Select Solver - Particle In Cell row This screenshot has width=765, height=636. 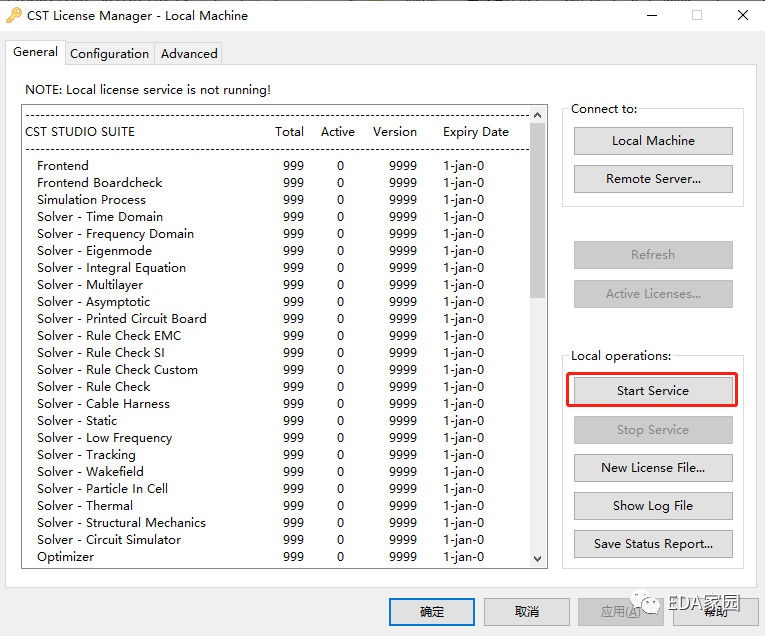(x=260, y=489)
